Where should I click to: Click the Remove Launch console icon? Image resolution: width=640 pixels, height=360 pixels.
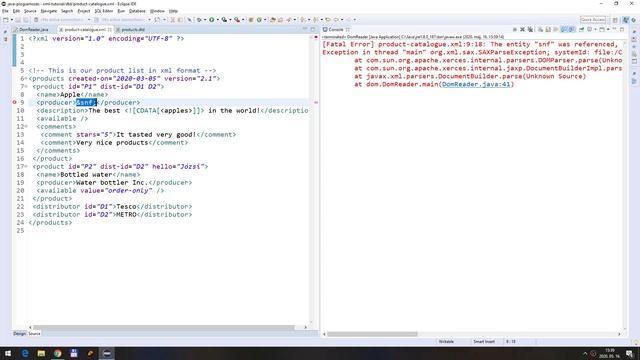point(522,29)
